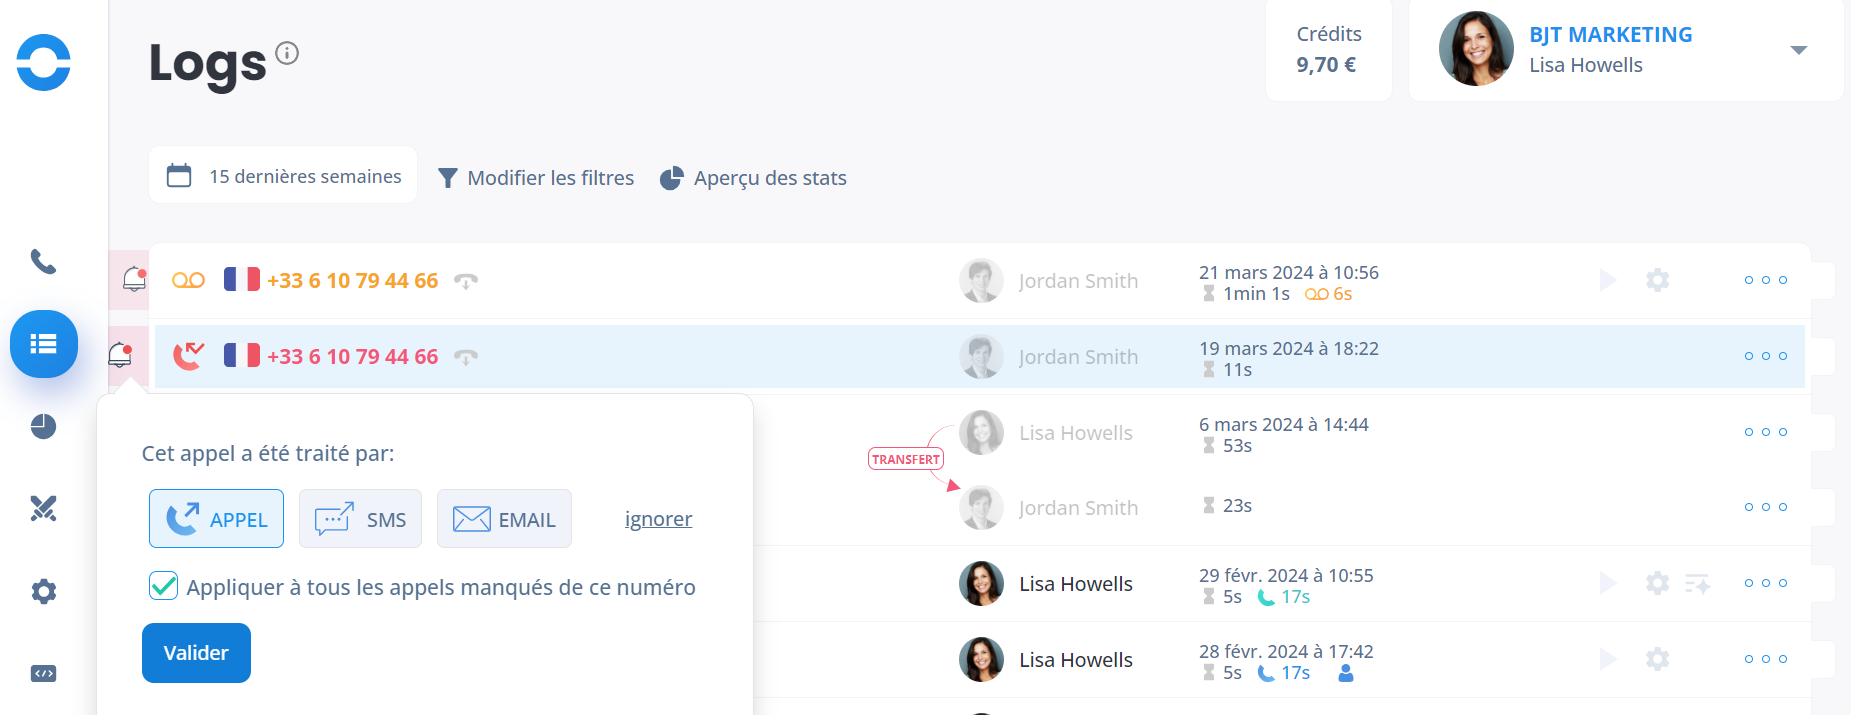Open three-dot menu for 21 mars call
Image resolution: width=1851 pixels, height=715 pixels.
pyautogui.click(x=1766, y=280)
